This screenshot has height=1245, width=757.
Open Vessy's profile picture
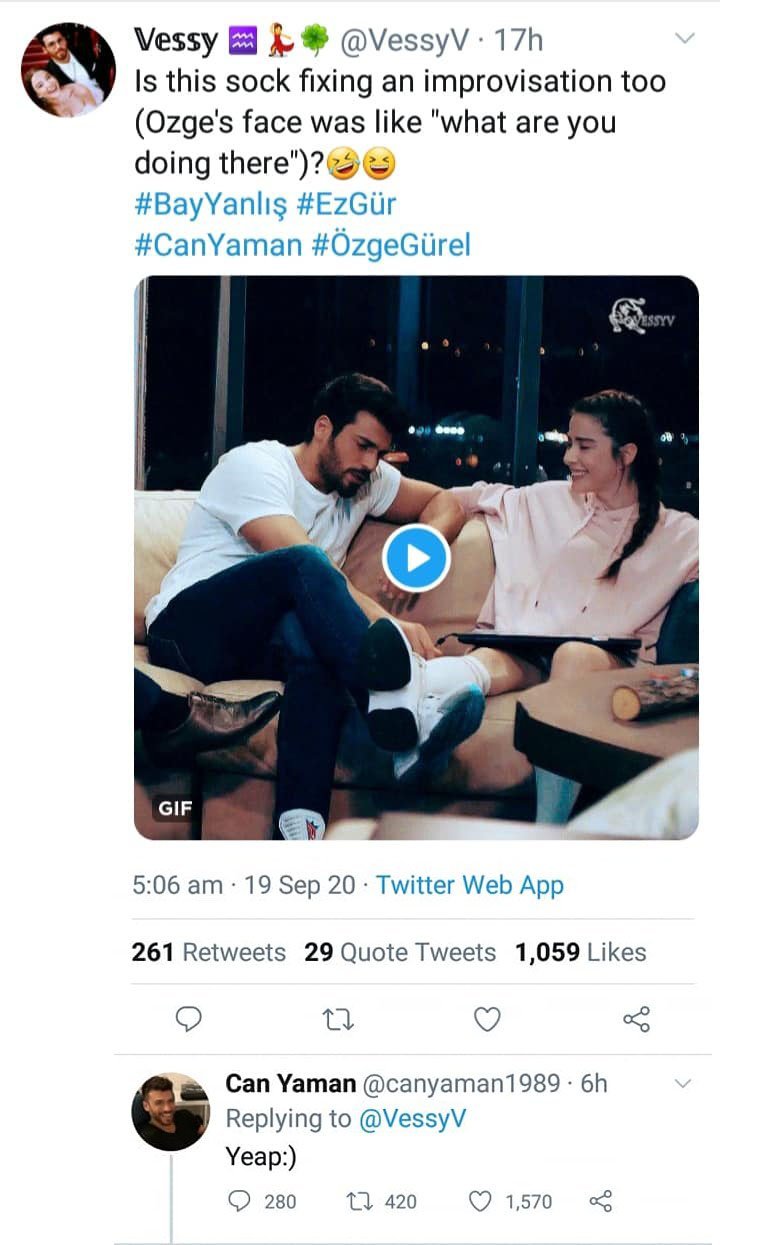pos(68,70)
